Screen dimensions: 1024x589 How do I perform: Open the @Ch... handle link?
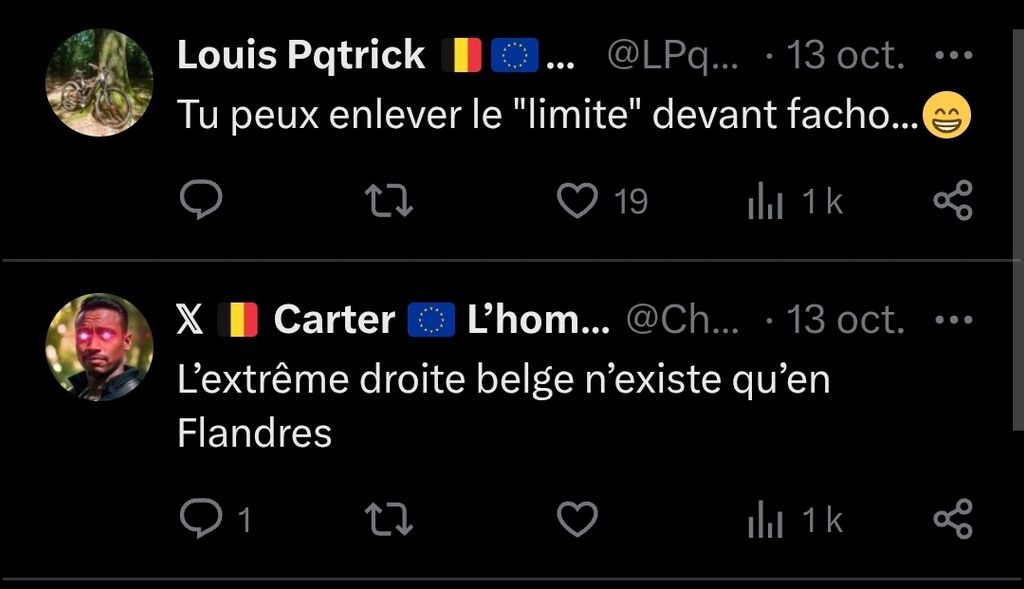tap(682, 321)
